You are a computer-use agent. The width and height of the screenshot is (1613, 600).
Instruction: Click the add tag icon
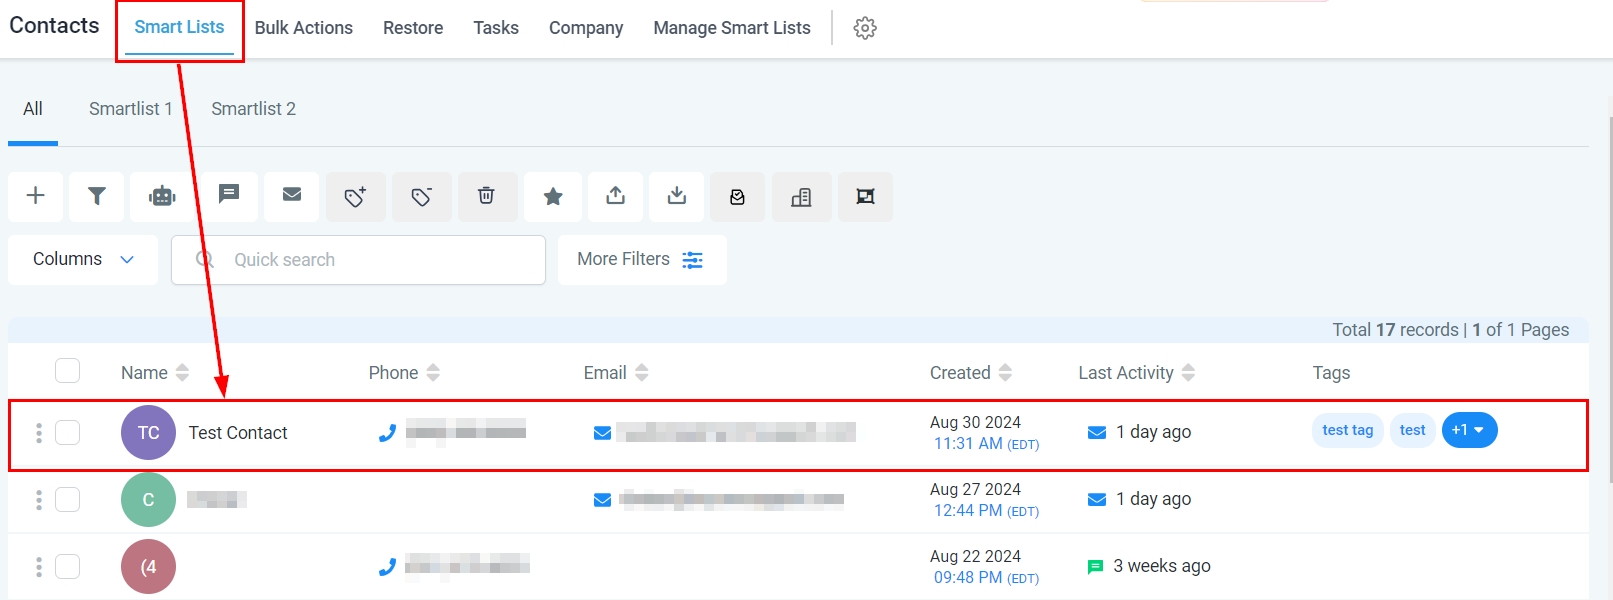click(355, 196)
